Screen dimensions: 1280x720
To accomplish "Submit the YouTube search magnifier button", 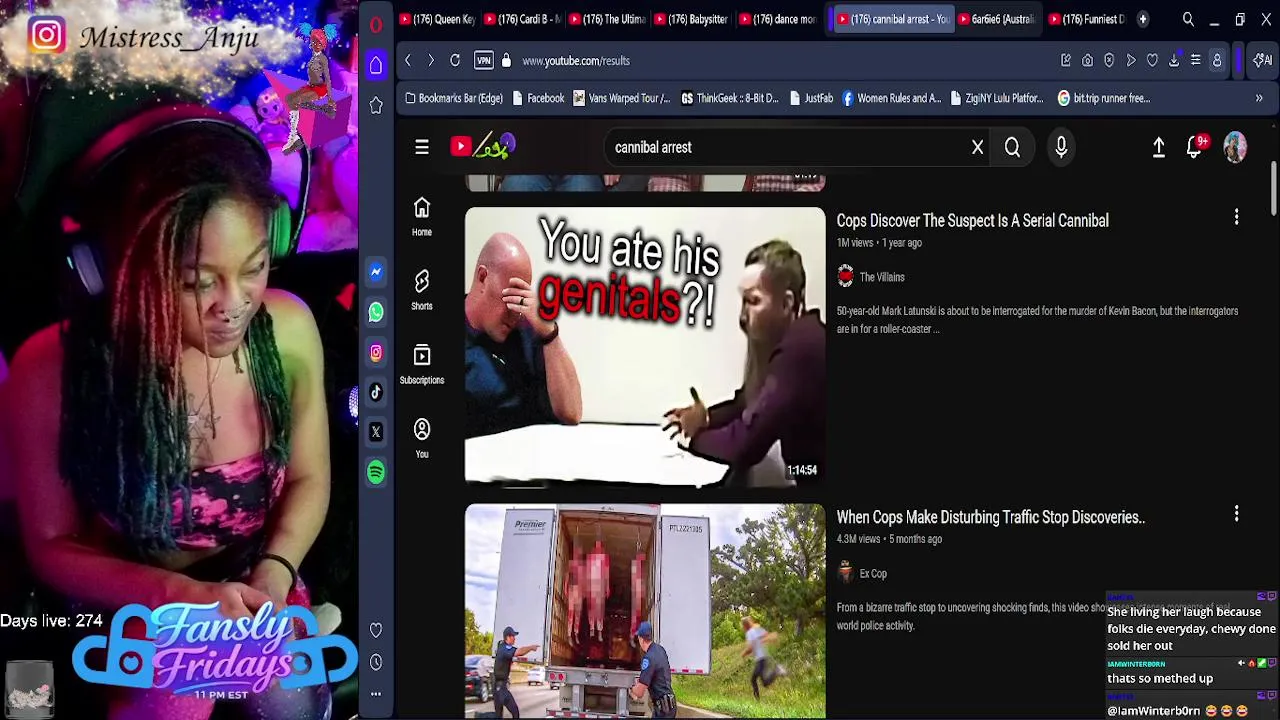I will [1012, 147].
